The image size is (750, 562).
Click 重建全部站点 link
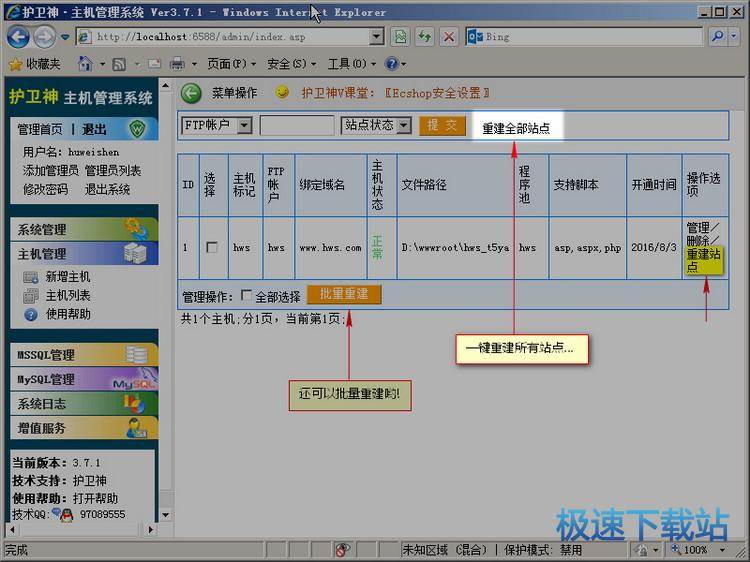516,128
